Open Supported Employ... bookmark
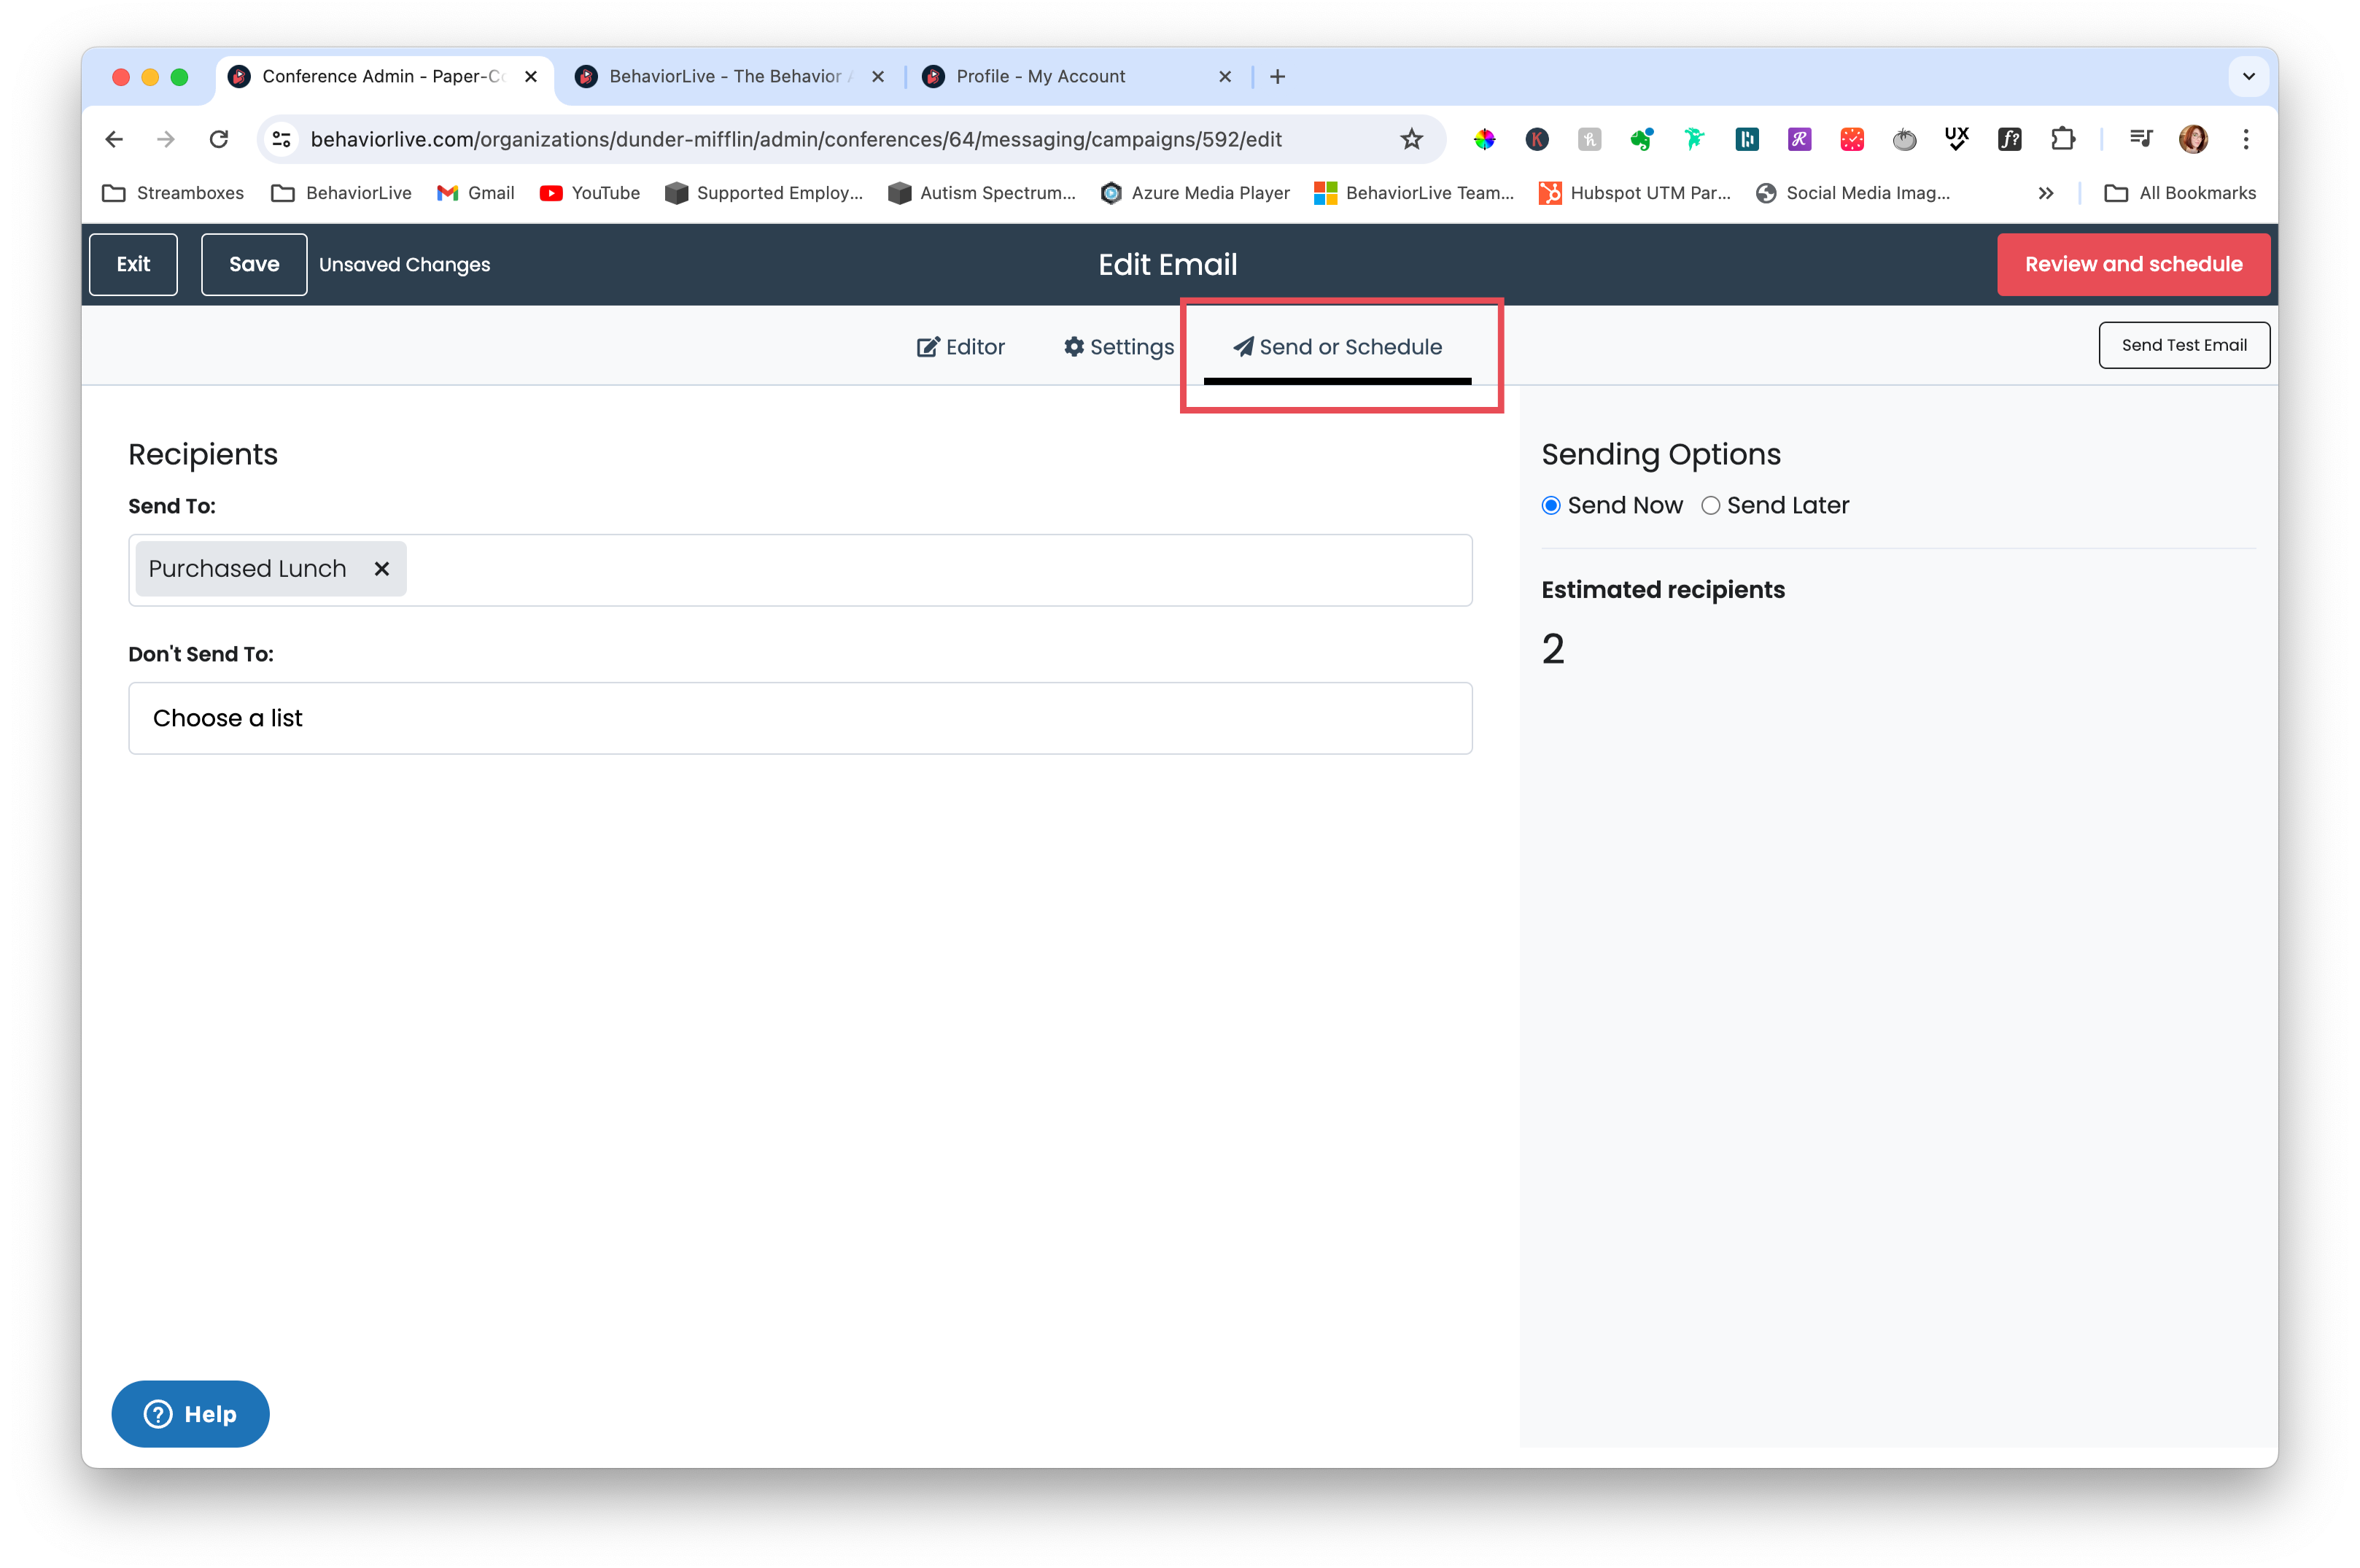Image resolution: width=2360 pixels, height=1568 pixels. [764, 193]
